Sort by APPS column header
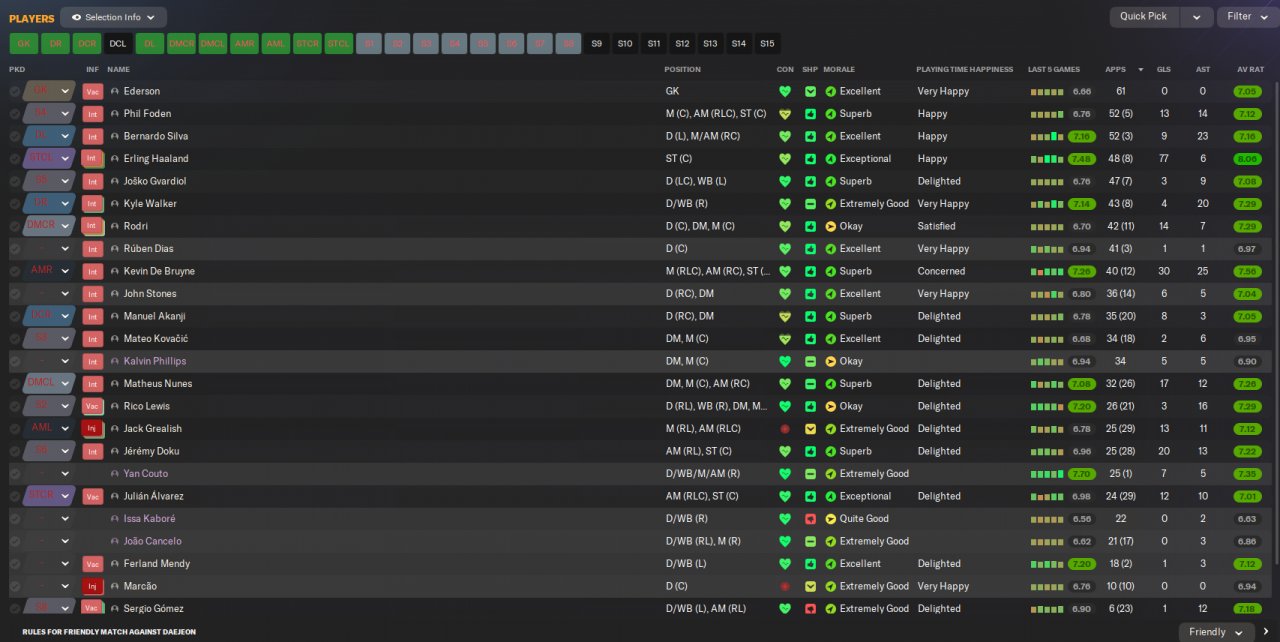This screenshot has height=642, width=1280. pyautogui.click(x=1115, y=69)
